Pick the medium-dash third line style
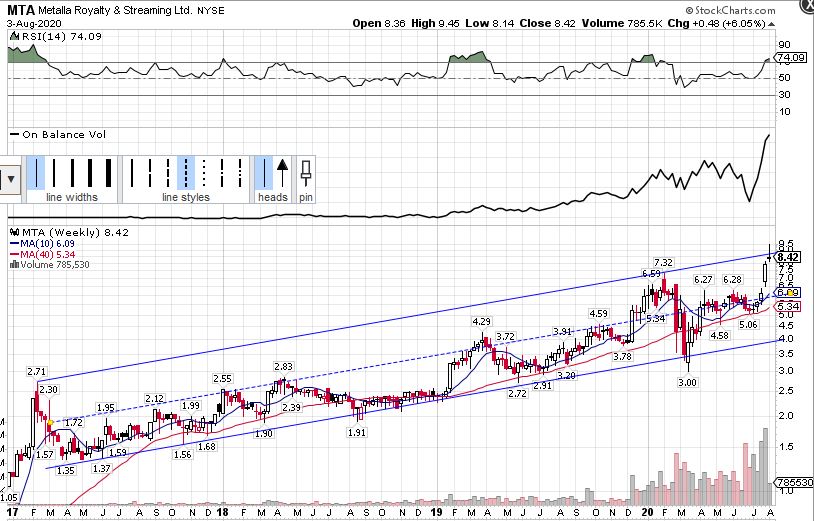The width and height of the screenshot is (814, 521). tap(168, 173)
